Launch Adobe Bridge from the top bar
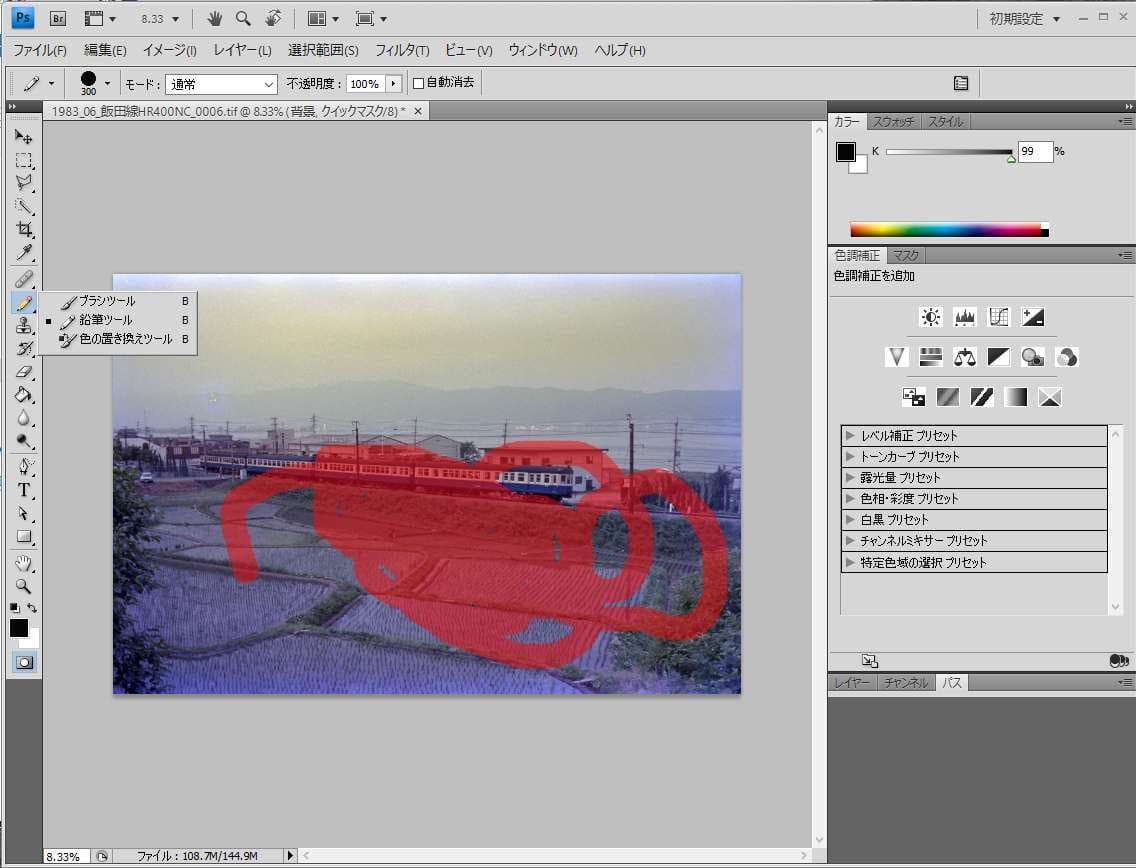This screenshot has width=1136, height=868. click(58, 18)
